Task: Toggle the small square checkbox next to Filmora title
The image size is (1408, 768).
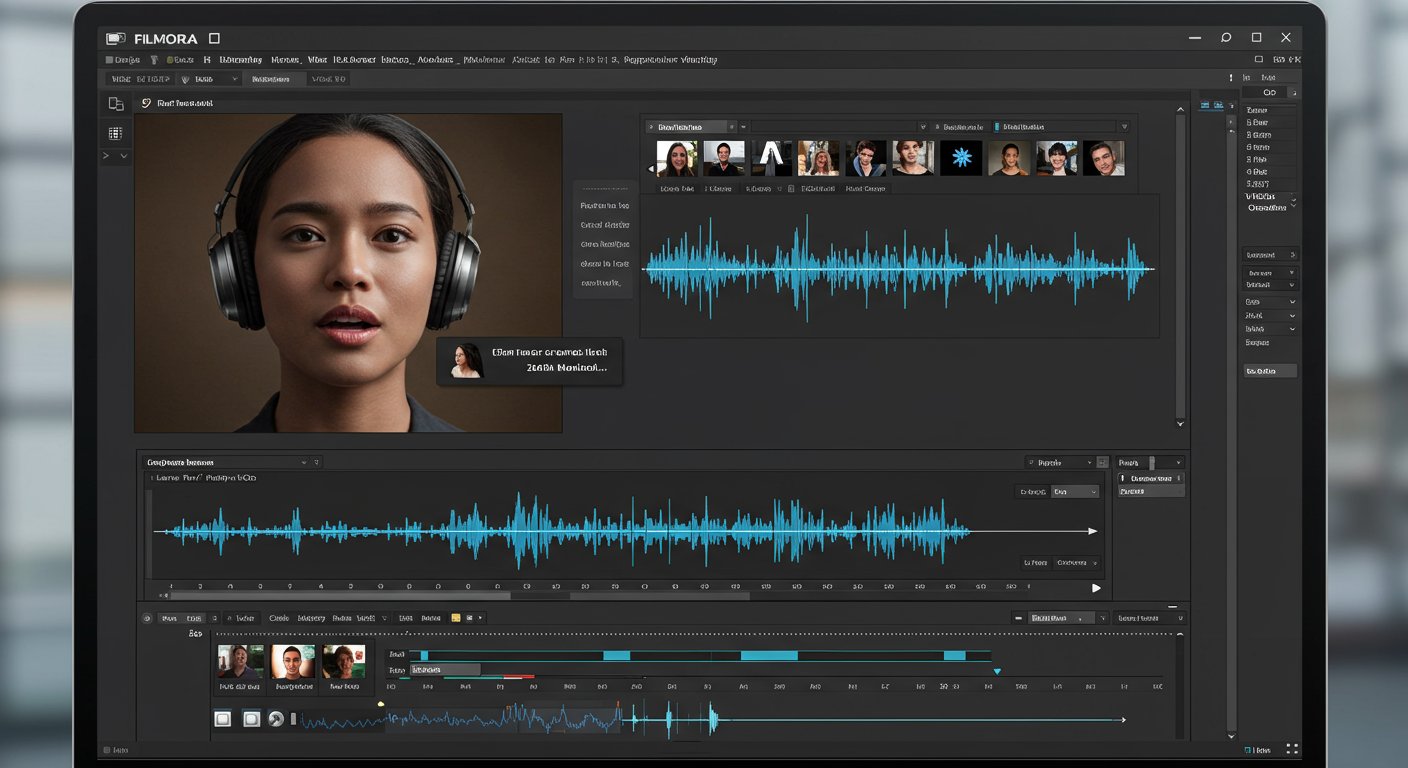Action: coord(214,38)
